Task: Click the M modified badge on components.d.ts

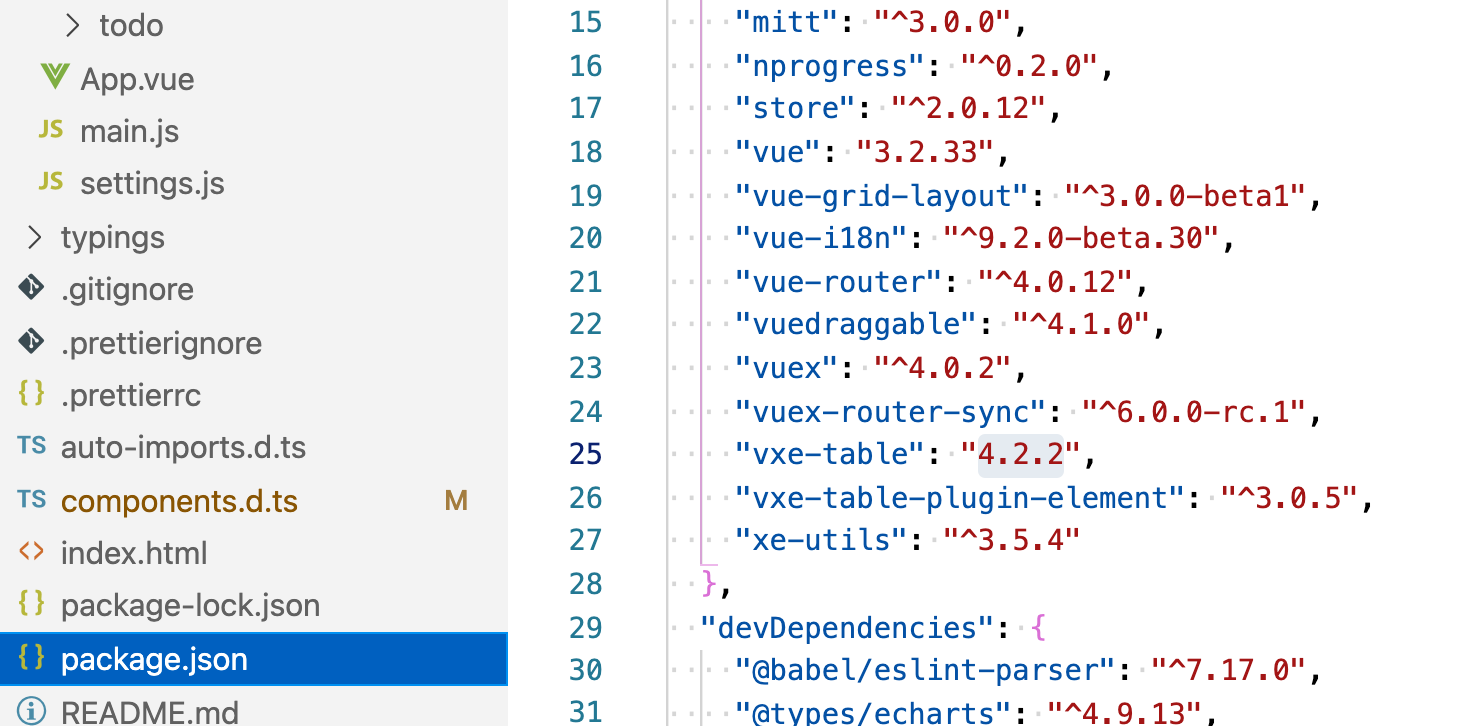Action: [x=457, y=500]
